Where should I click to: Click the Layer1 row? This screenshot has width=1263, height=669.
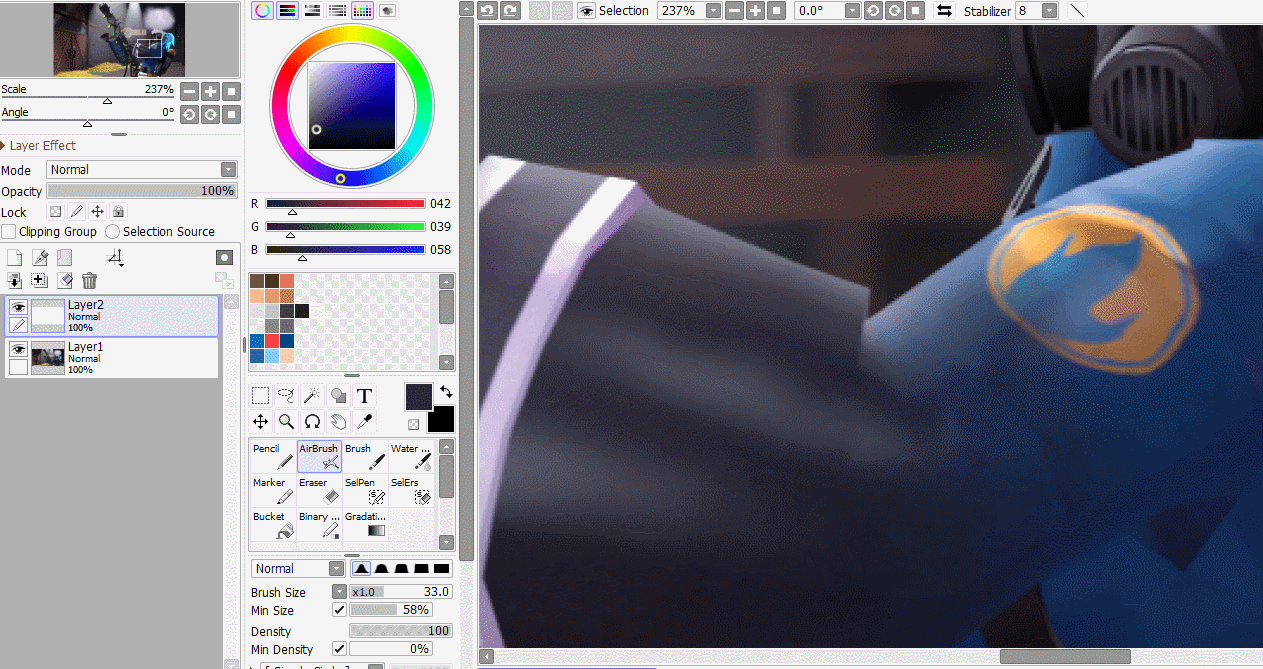(x=112, y=358)
